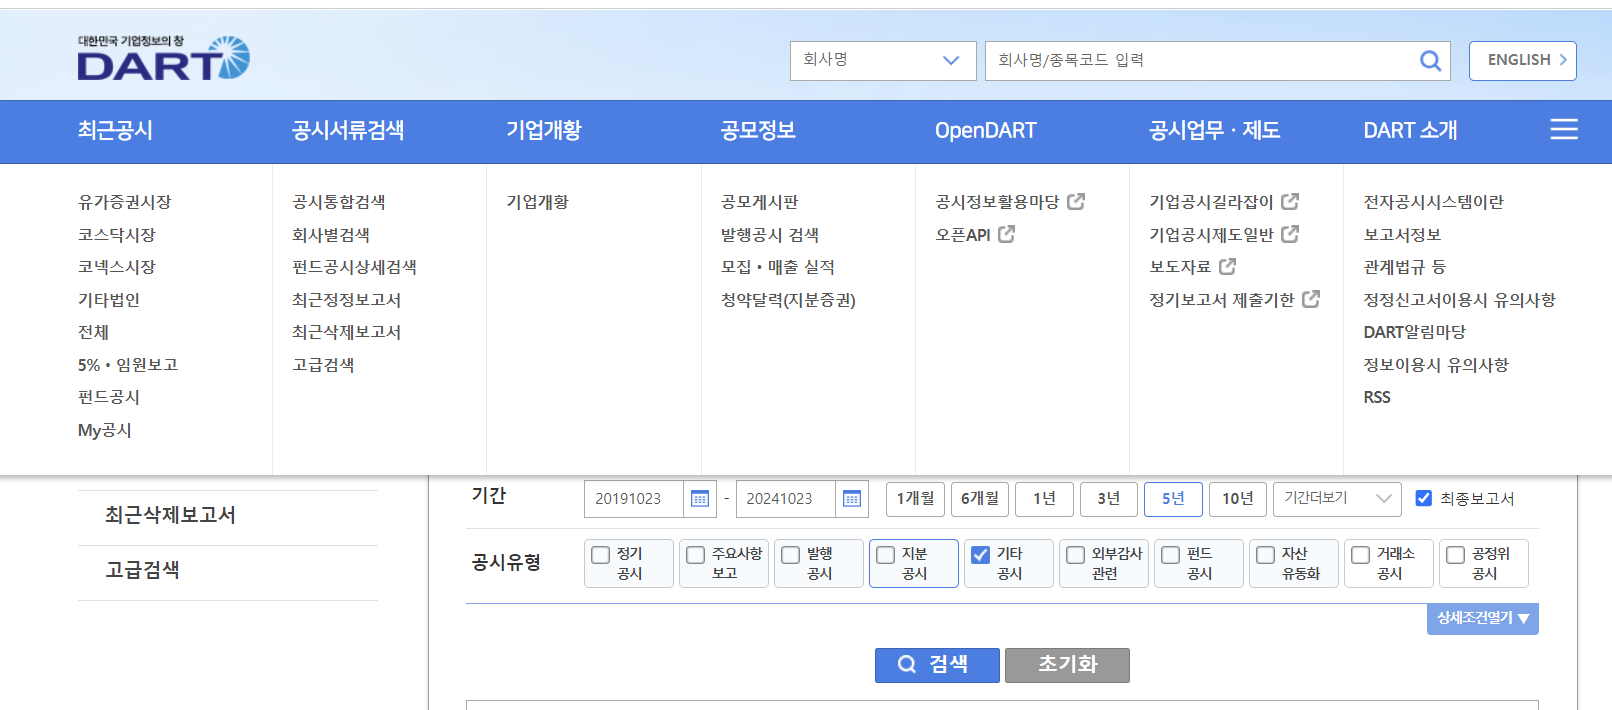Click the magnifier search icon in header
1612x710 pixels.
pyautogui.click(x=1430, y=61)
